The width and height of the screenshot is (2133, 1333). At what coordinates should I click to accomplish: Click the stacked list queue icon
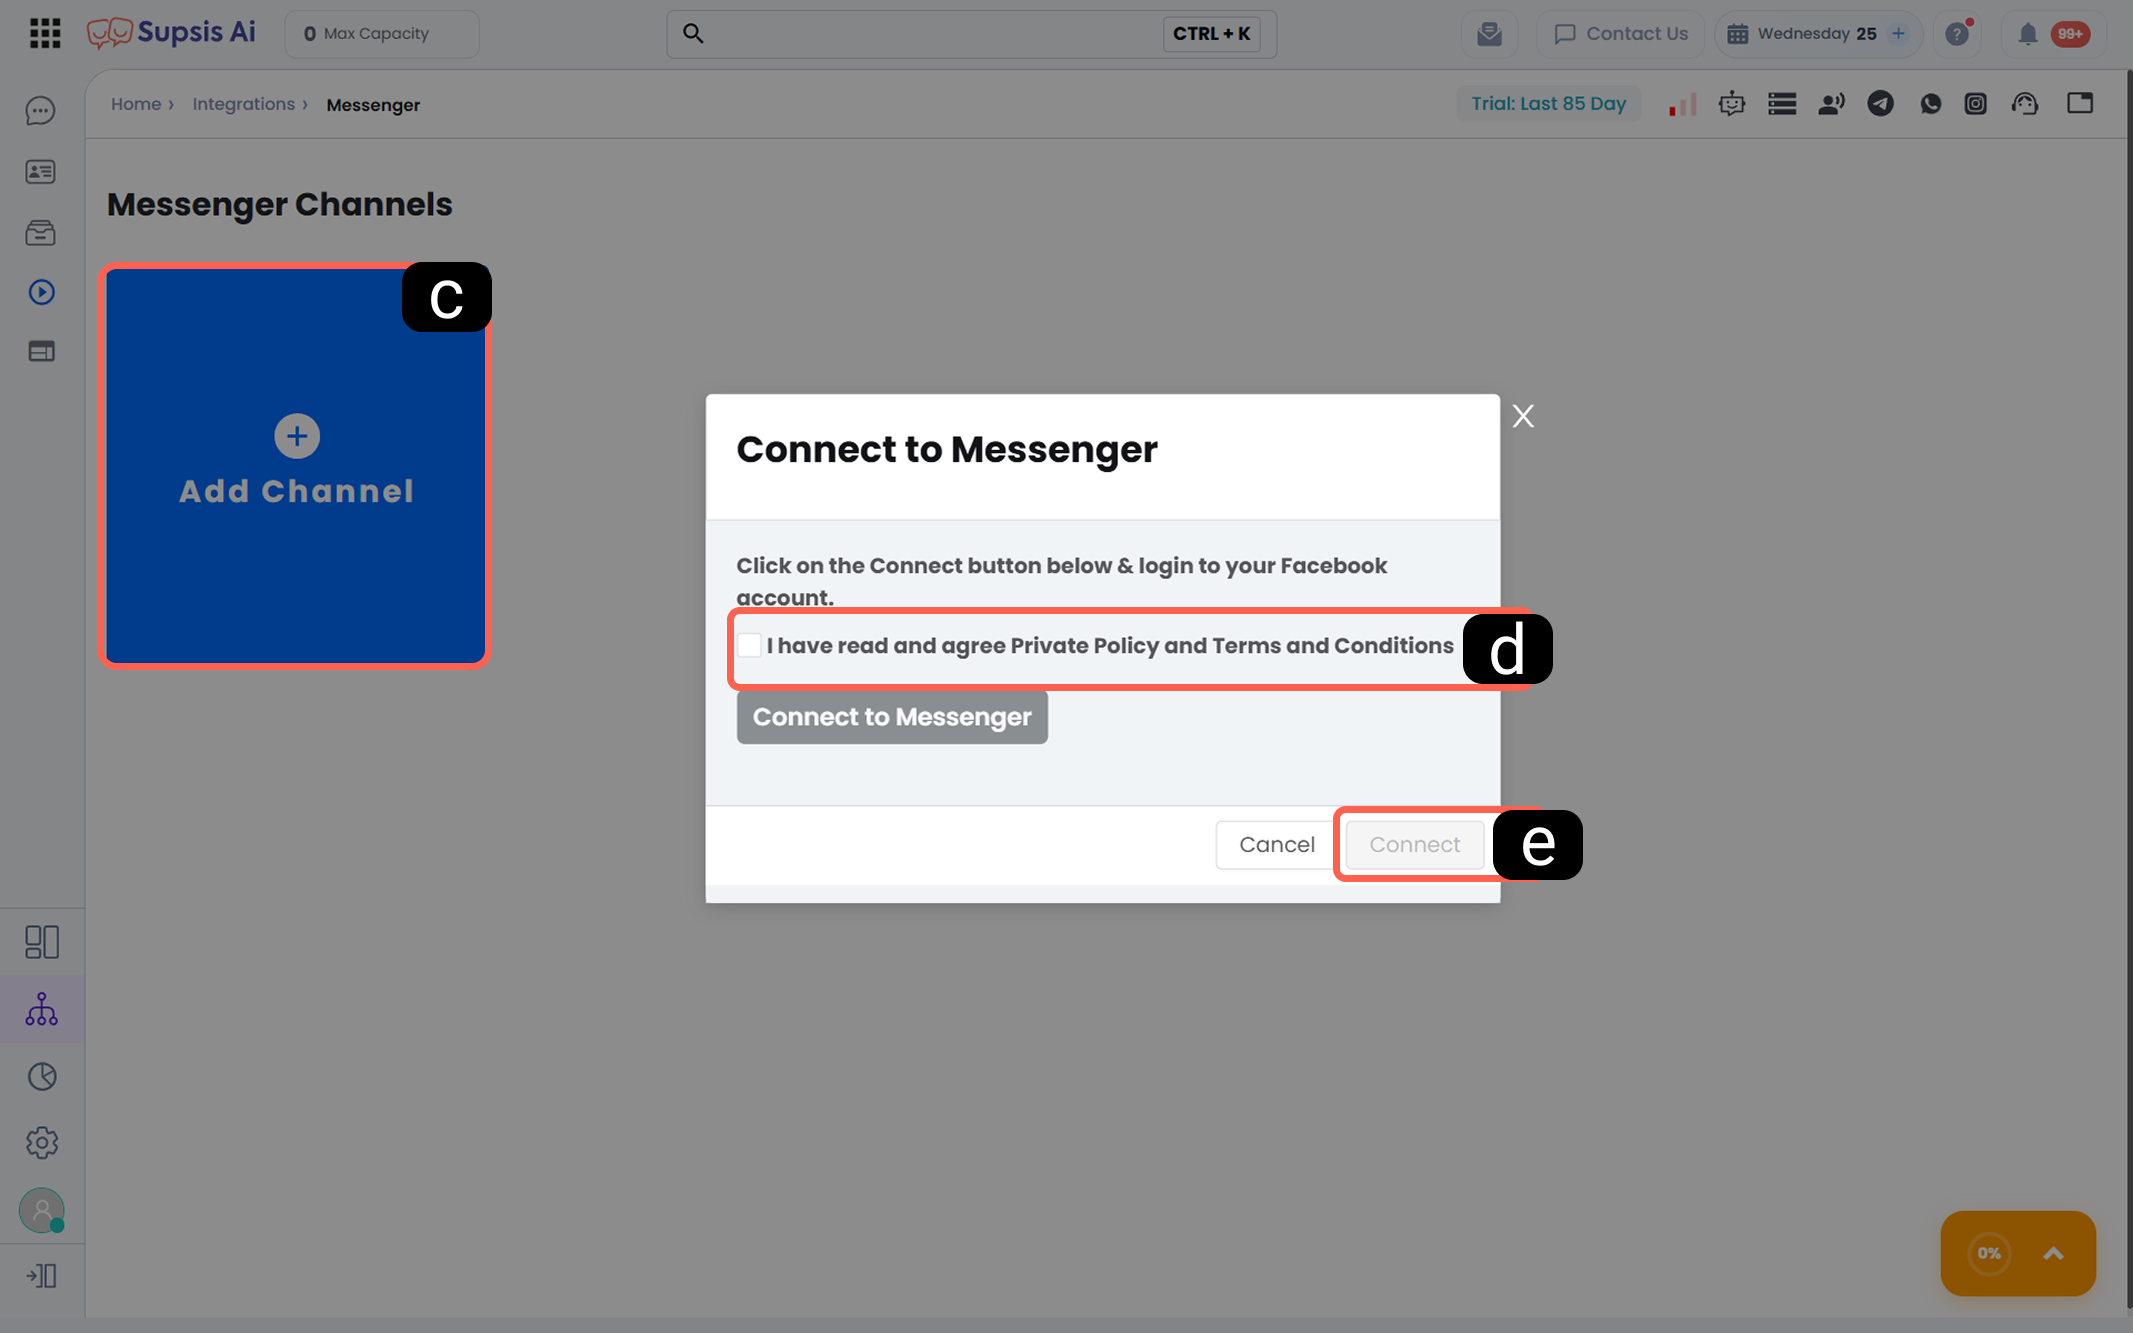pos(1782,104)
